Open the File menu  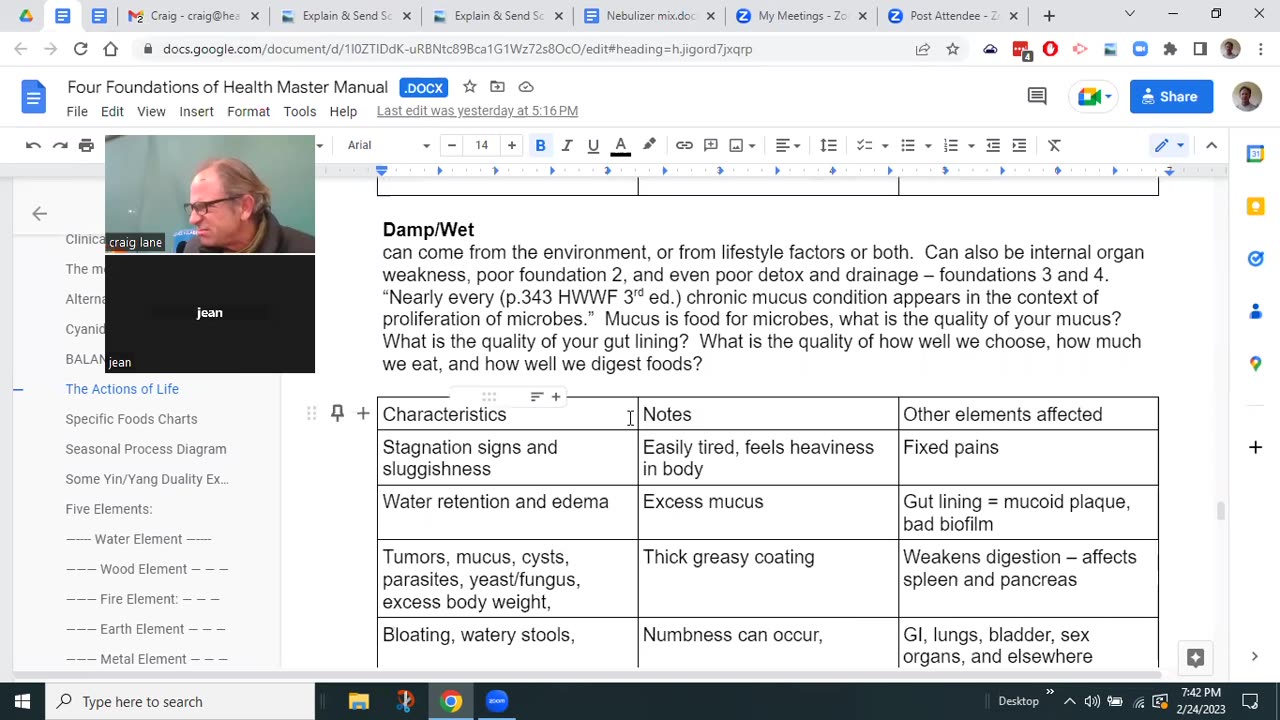[77, 111]
